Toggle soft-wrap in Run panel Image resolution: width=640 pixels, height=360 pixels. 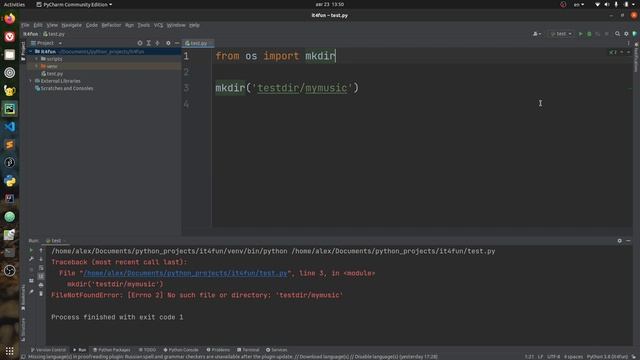41,268
